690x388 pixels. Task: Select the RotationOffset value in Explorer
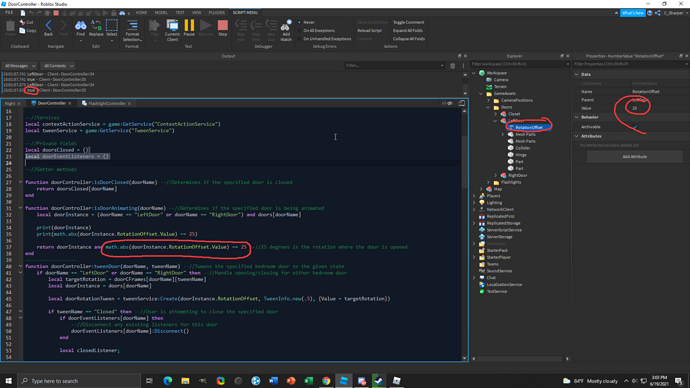pyautogui.click(x=529, y=127)
